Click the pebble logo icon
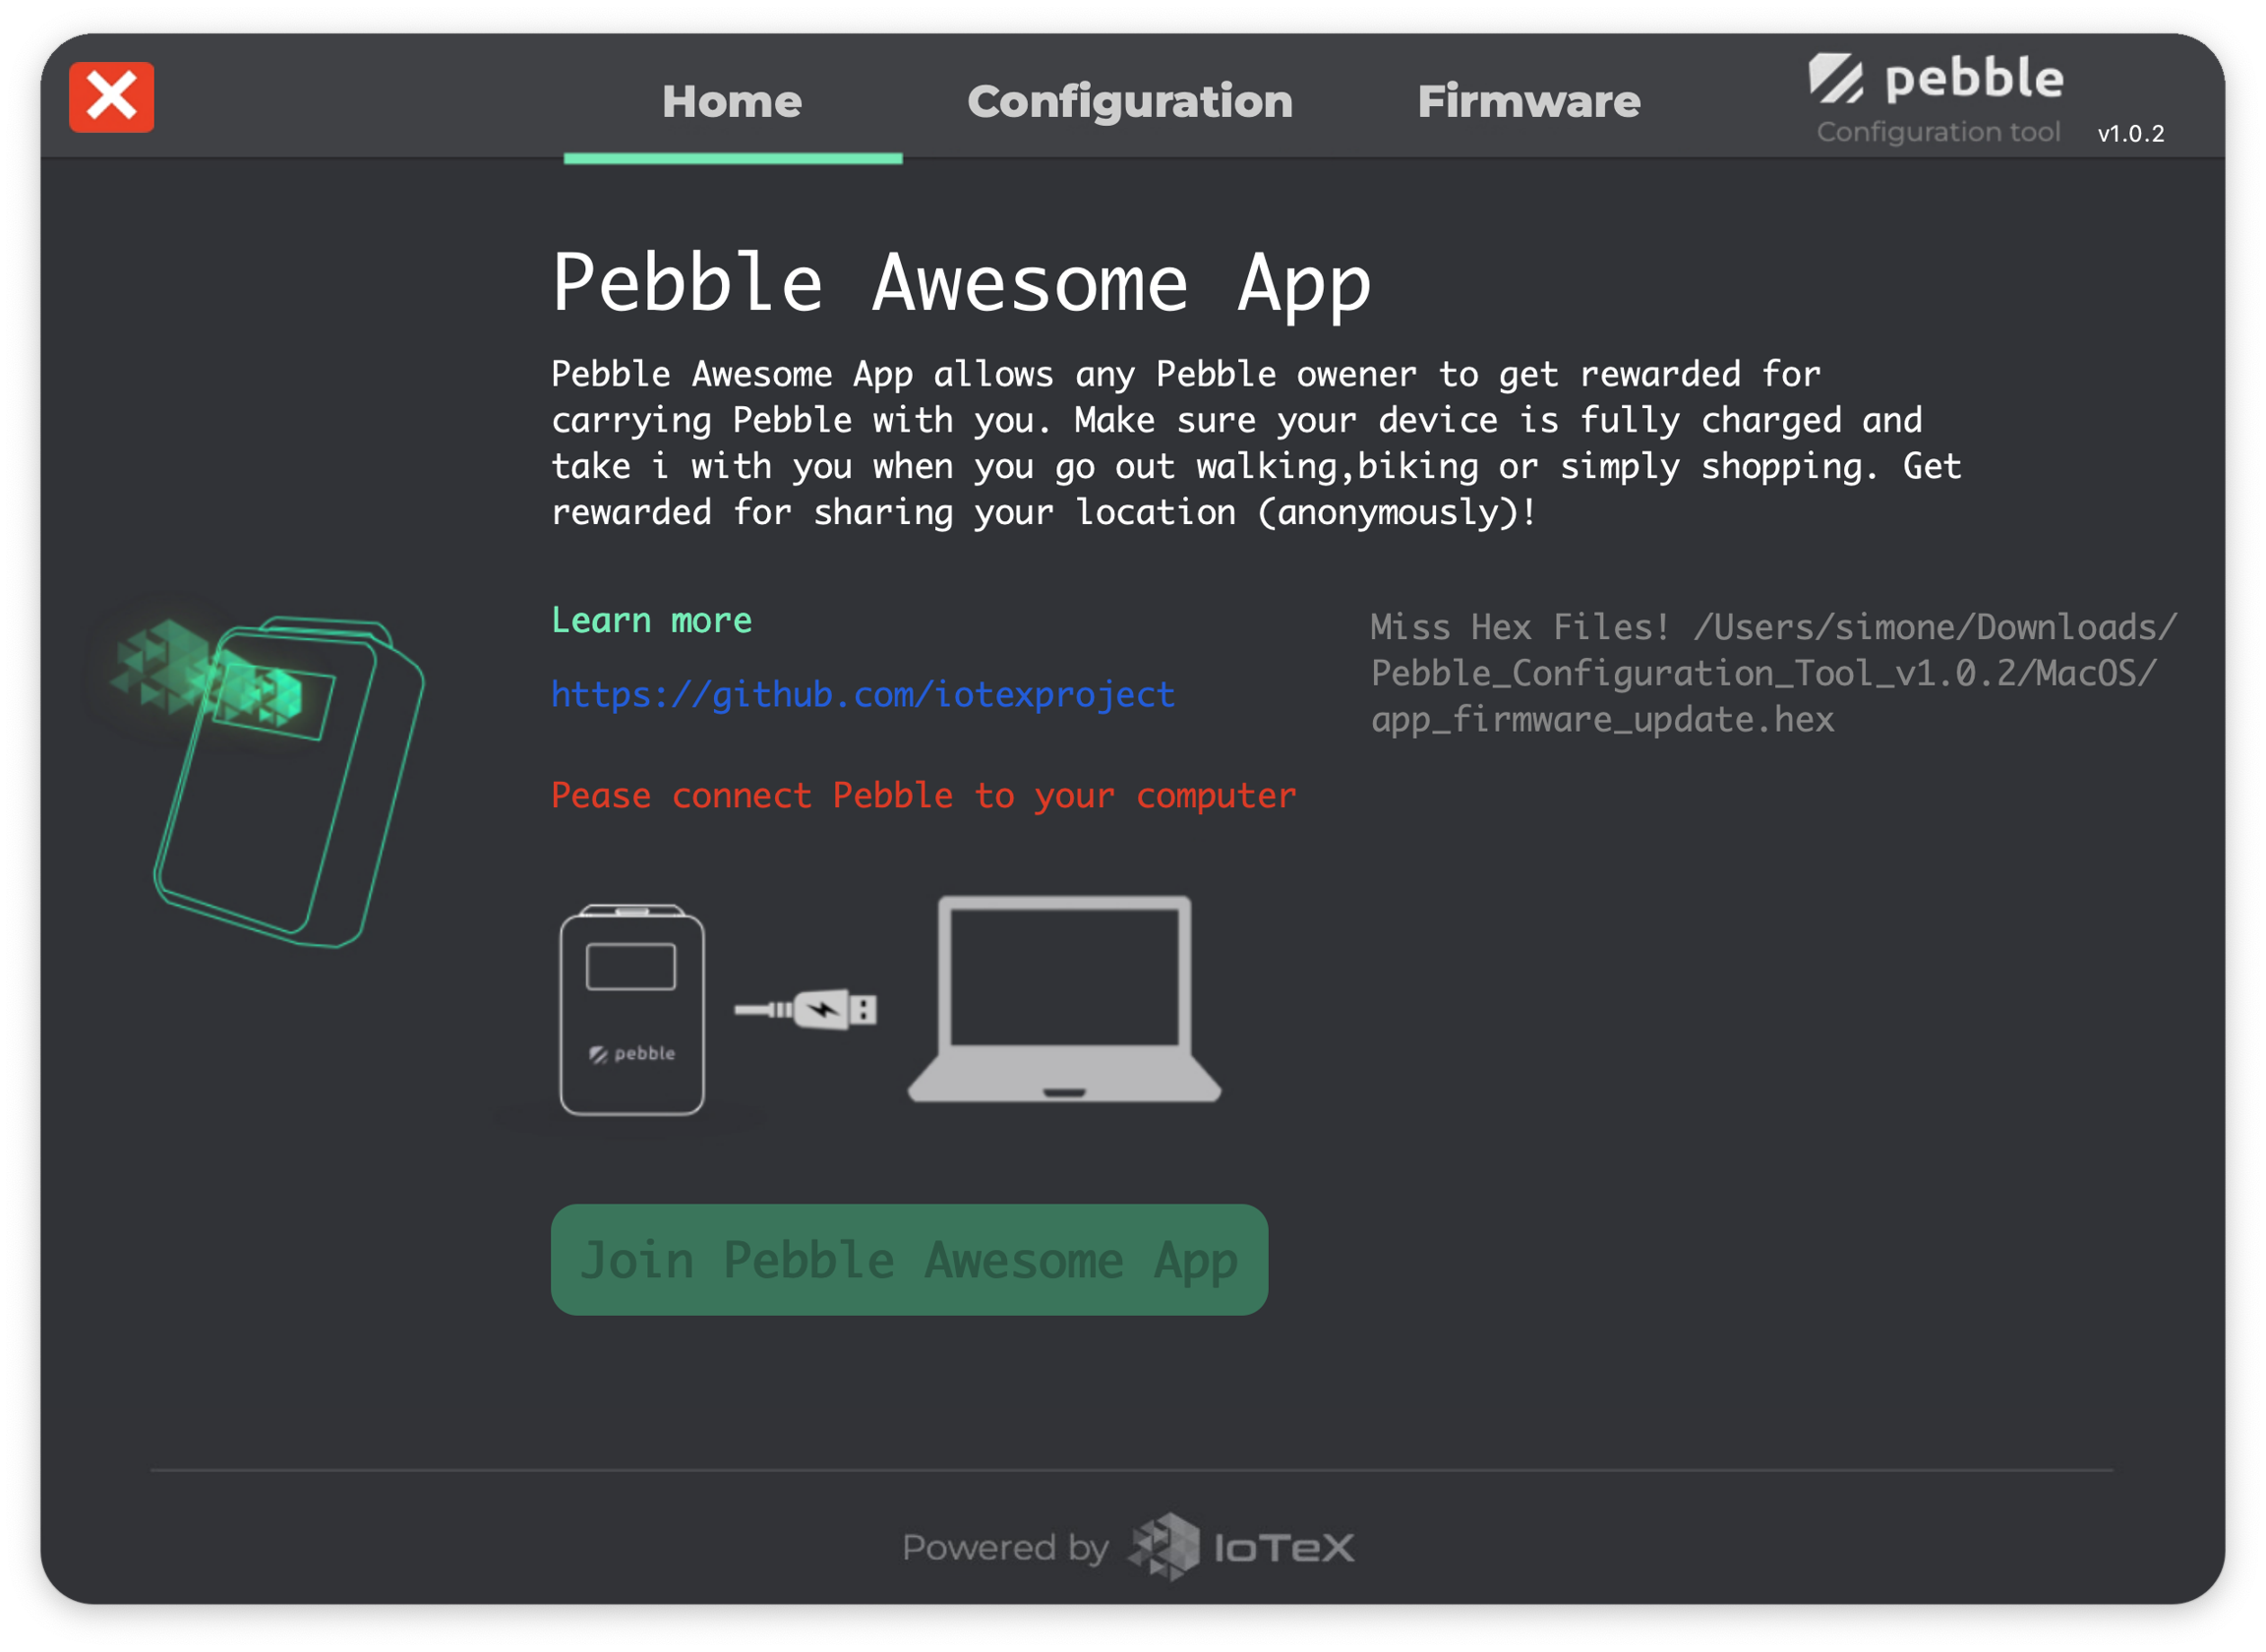Image resolution: width=2266 pixels, height=1652 pixels. [x=1836, y=79]
